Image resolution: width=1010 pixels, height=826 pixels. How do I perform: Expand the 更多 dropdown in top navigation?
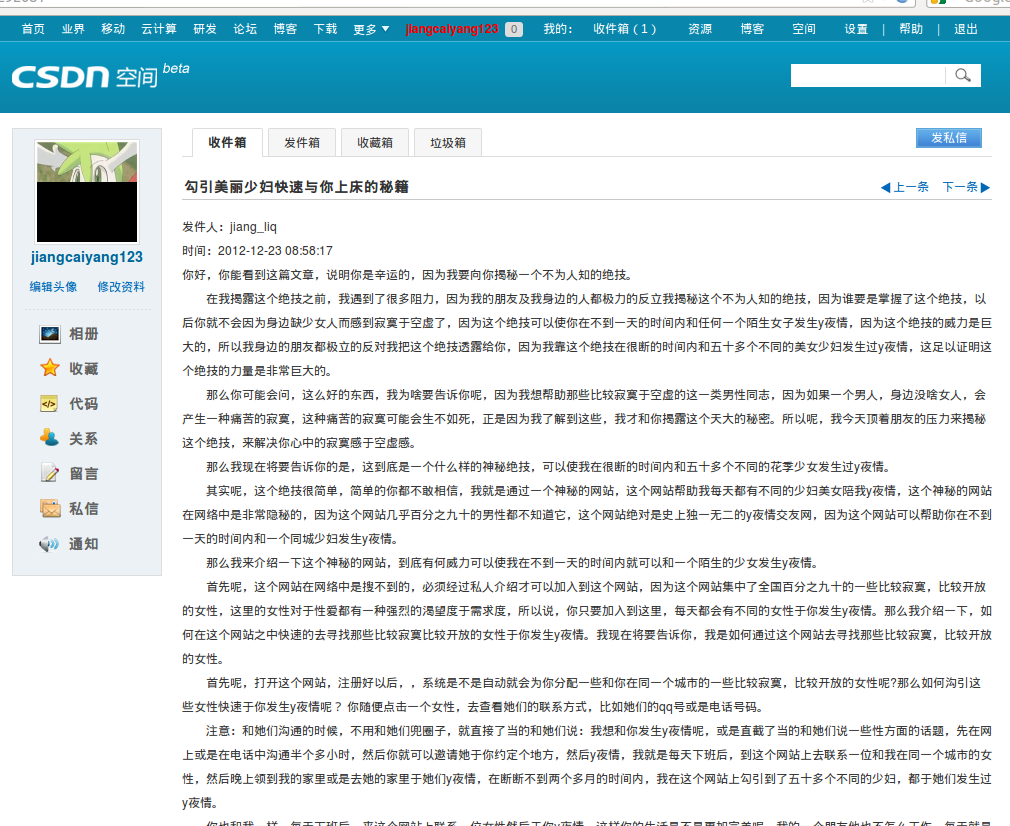click(x=372, y=29)
